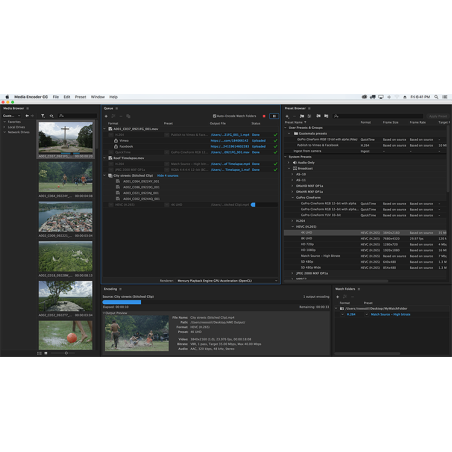Add a source to the Queue
452x452 pixels.
[x=106, y=116]
